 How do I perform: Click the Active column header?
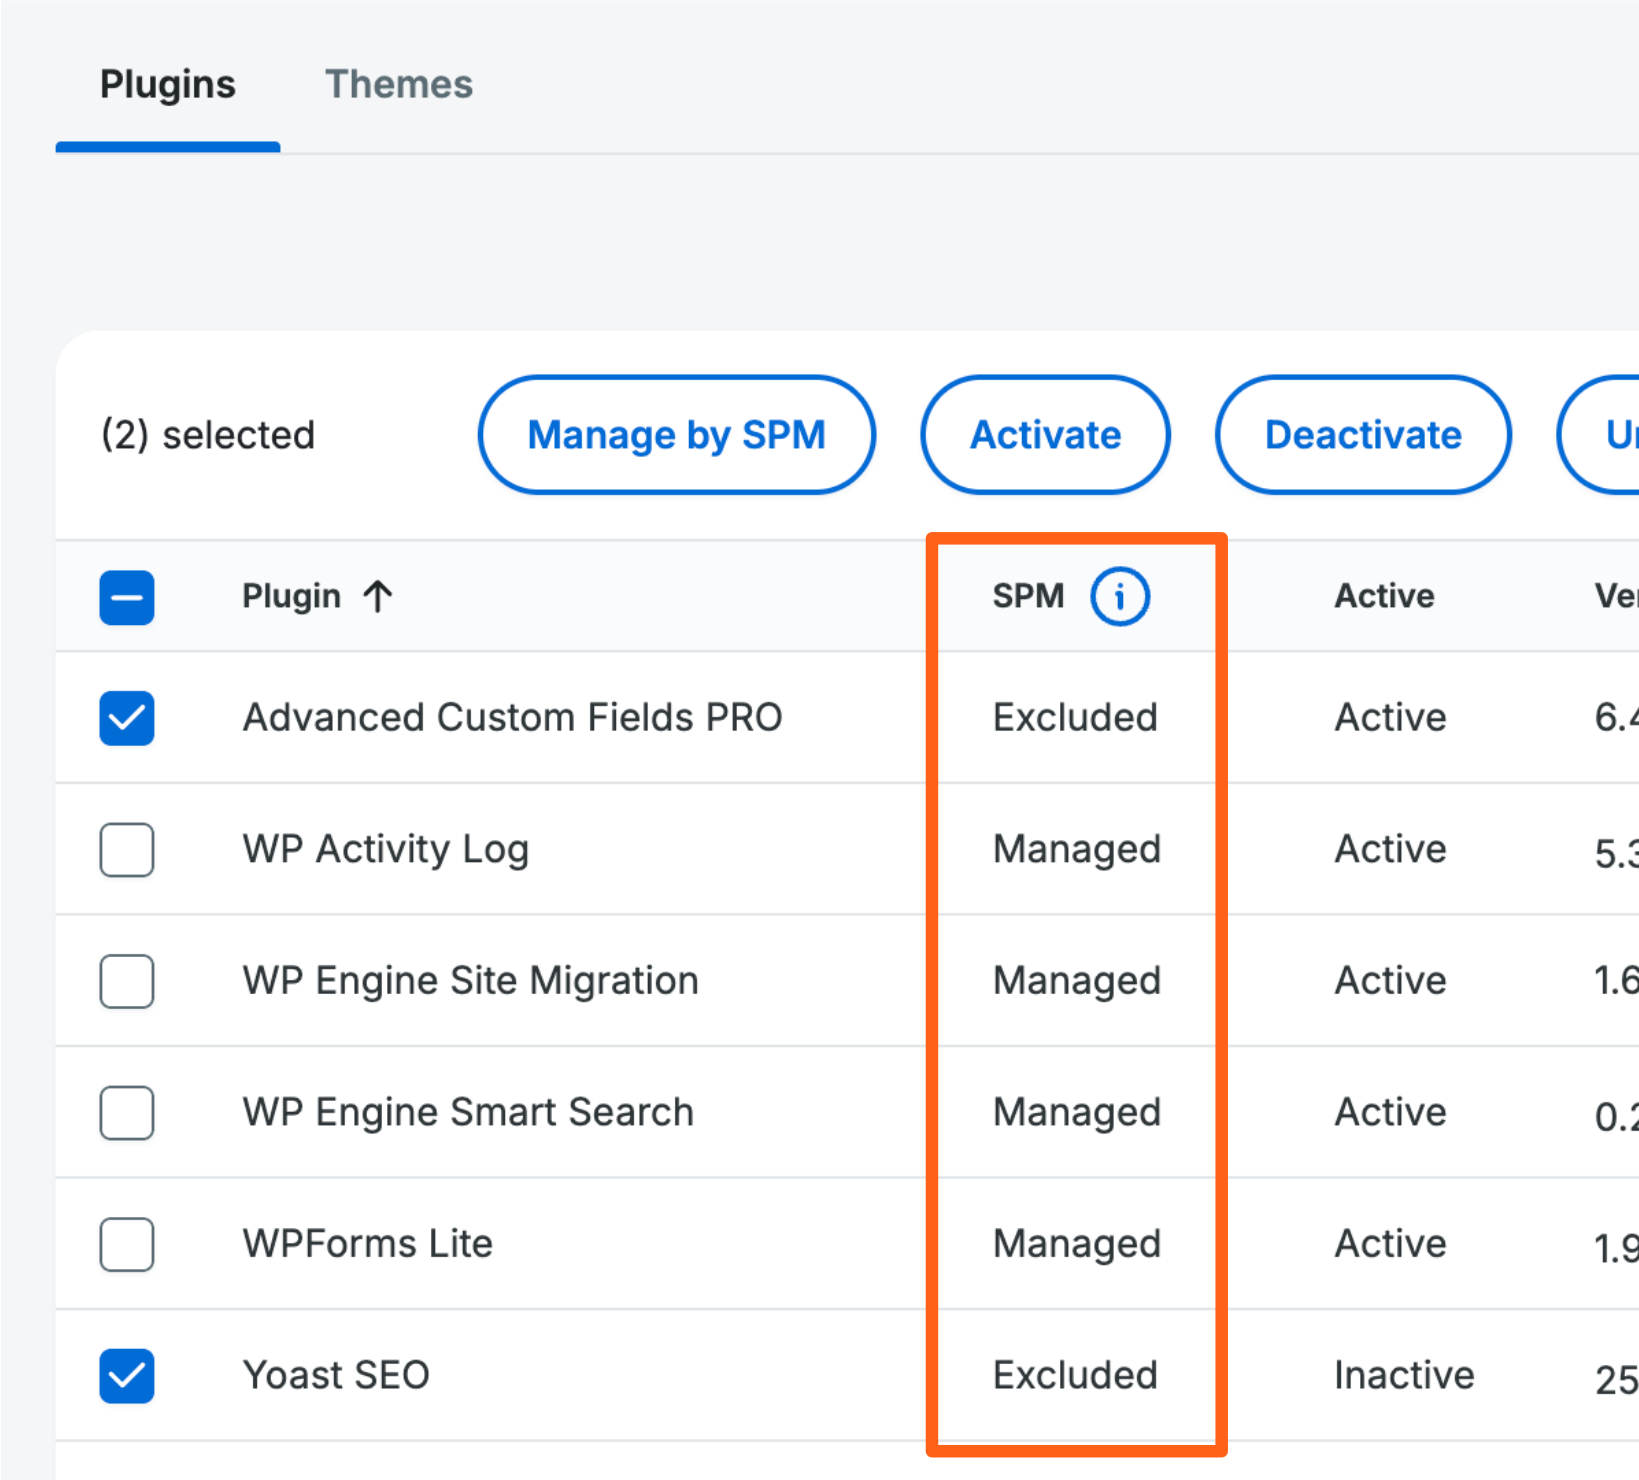click(x=1384, y=597)
